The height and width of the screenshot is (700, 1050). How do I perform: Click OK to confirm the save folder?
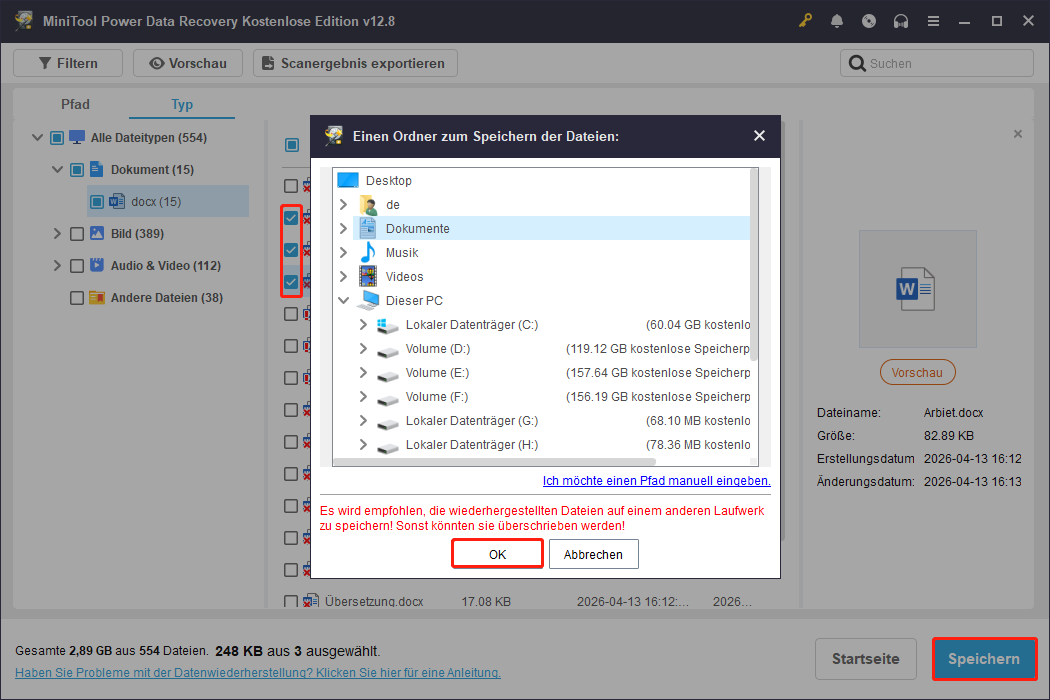(497, 554)
